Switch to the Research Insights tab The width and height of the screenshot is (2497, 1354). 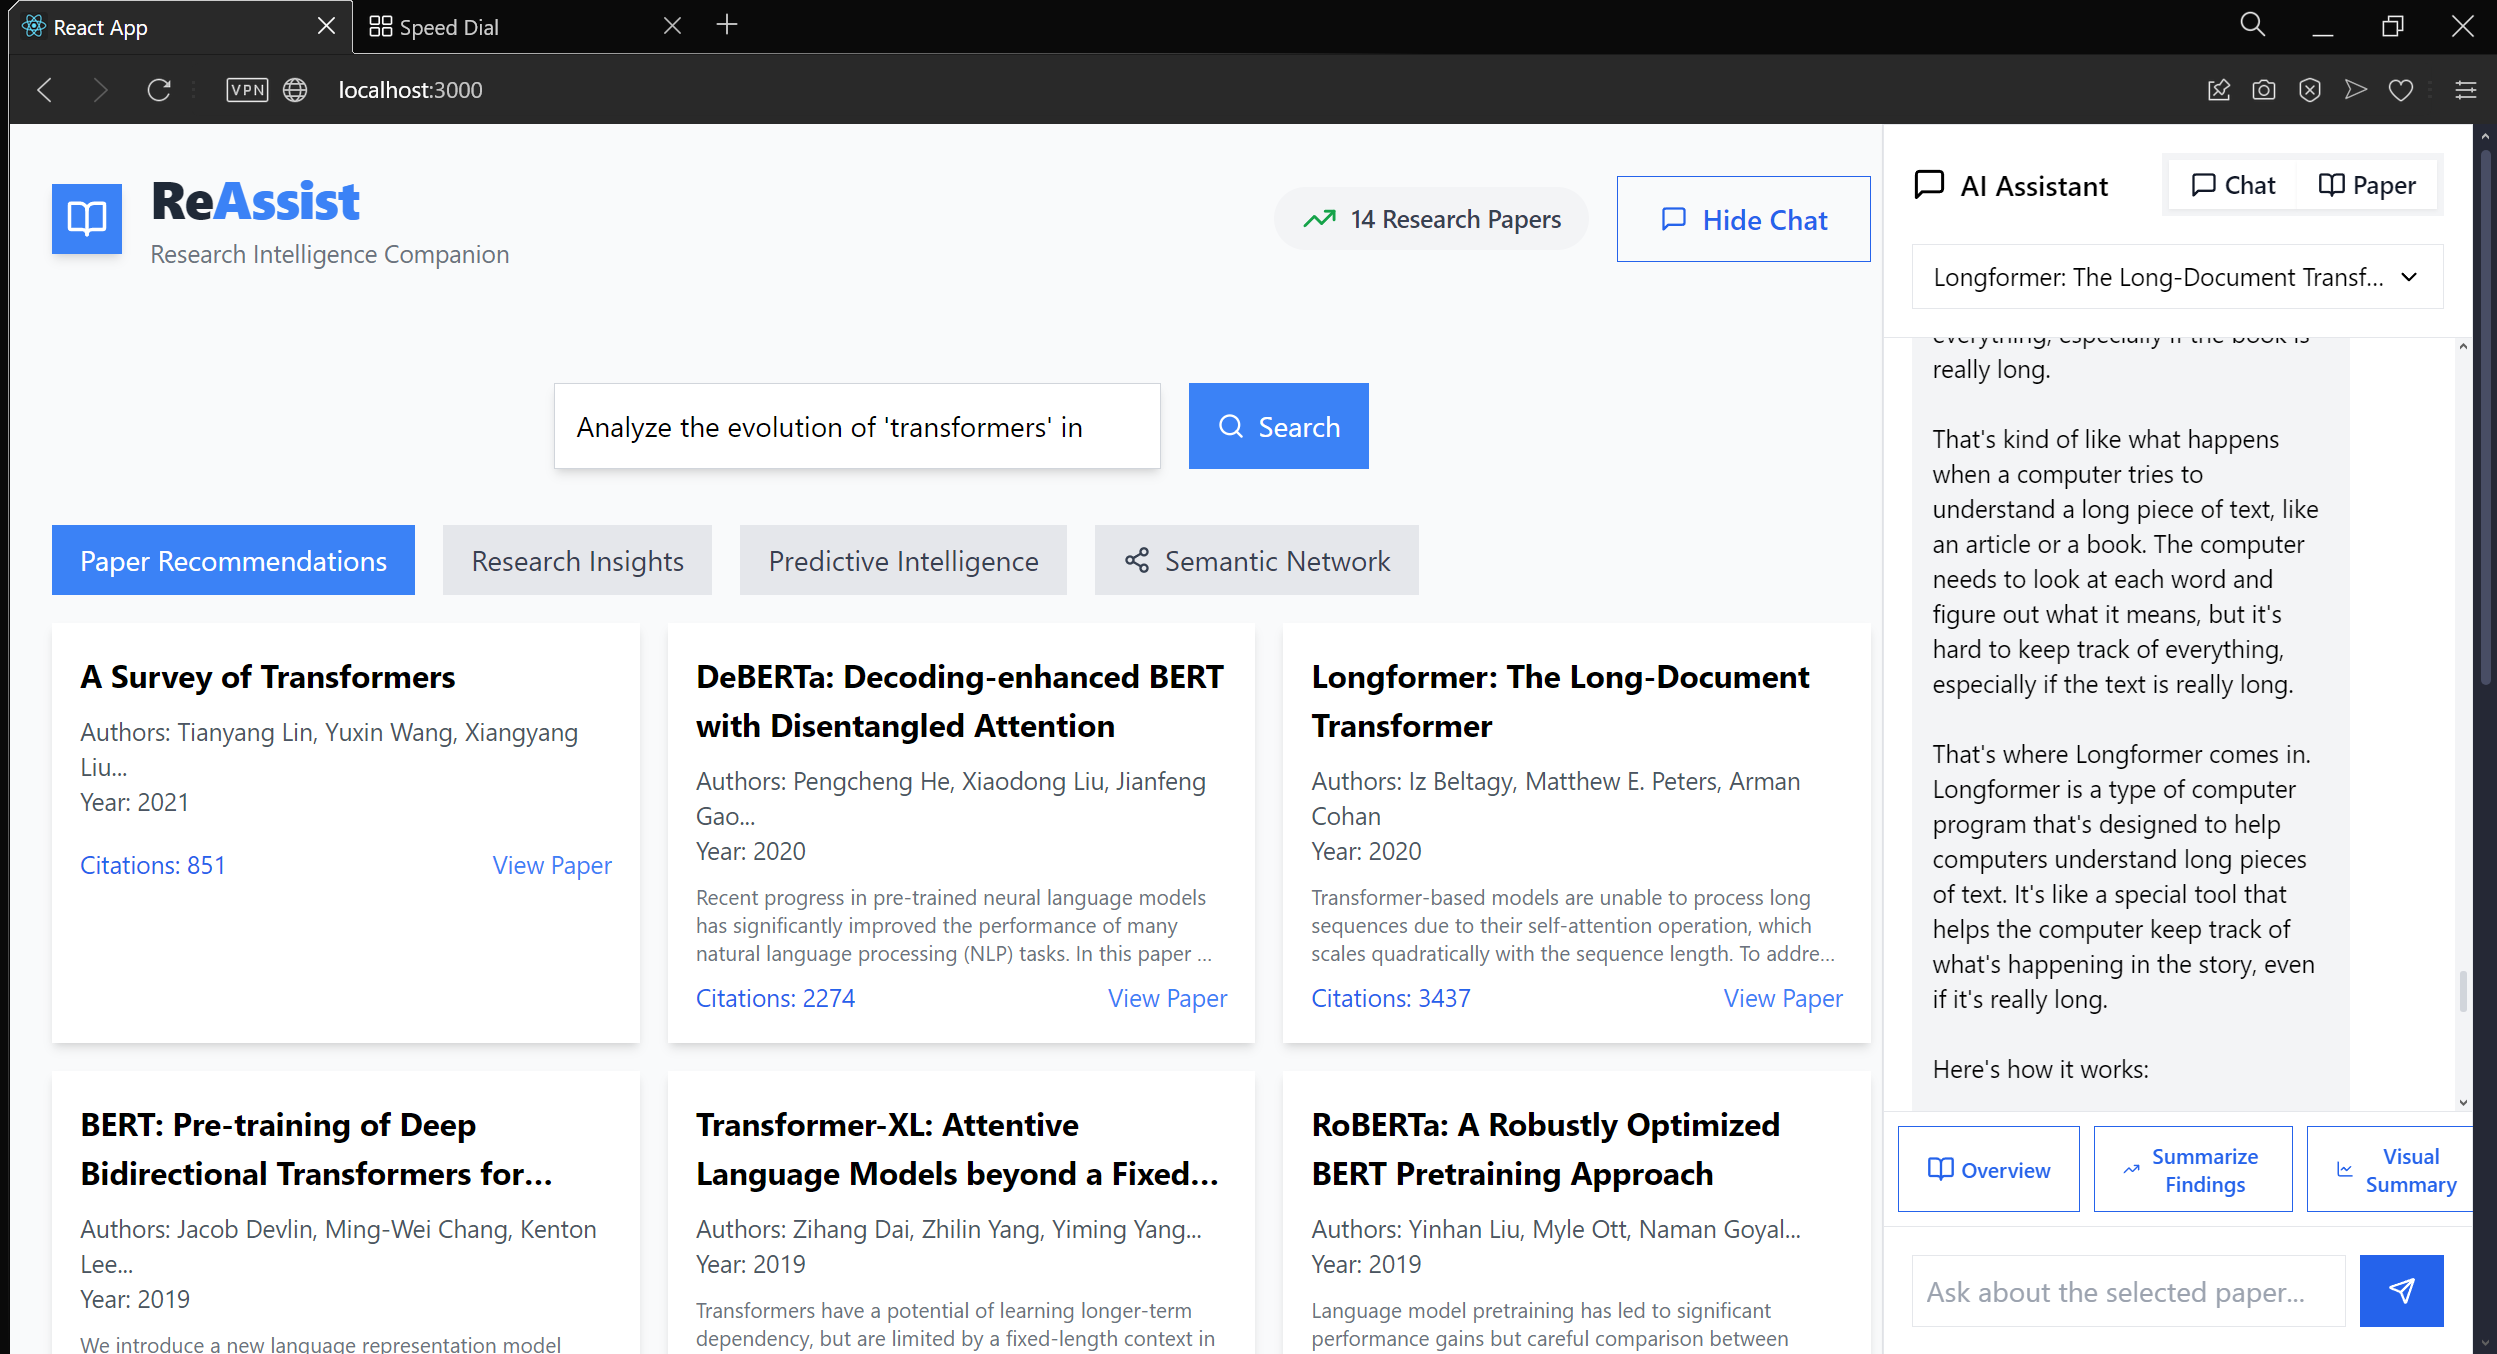pos(577,560)
